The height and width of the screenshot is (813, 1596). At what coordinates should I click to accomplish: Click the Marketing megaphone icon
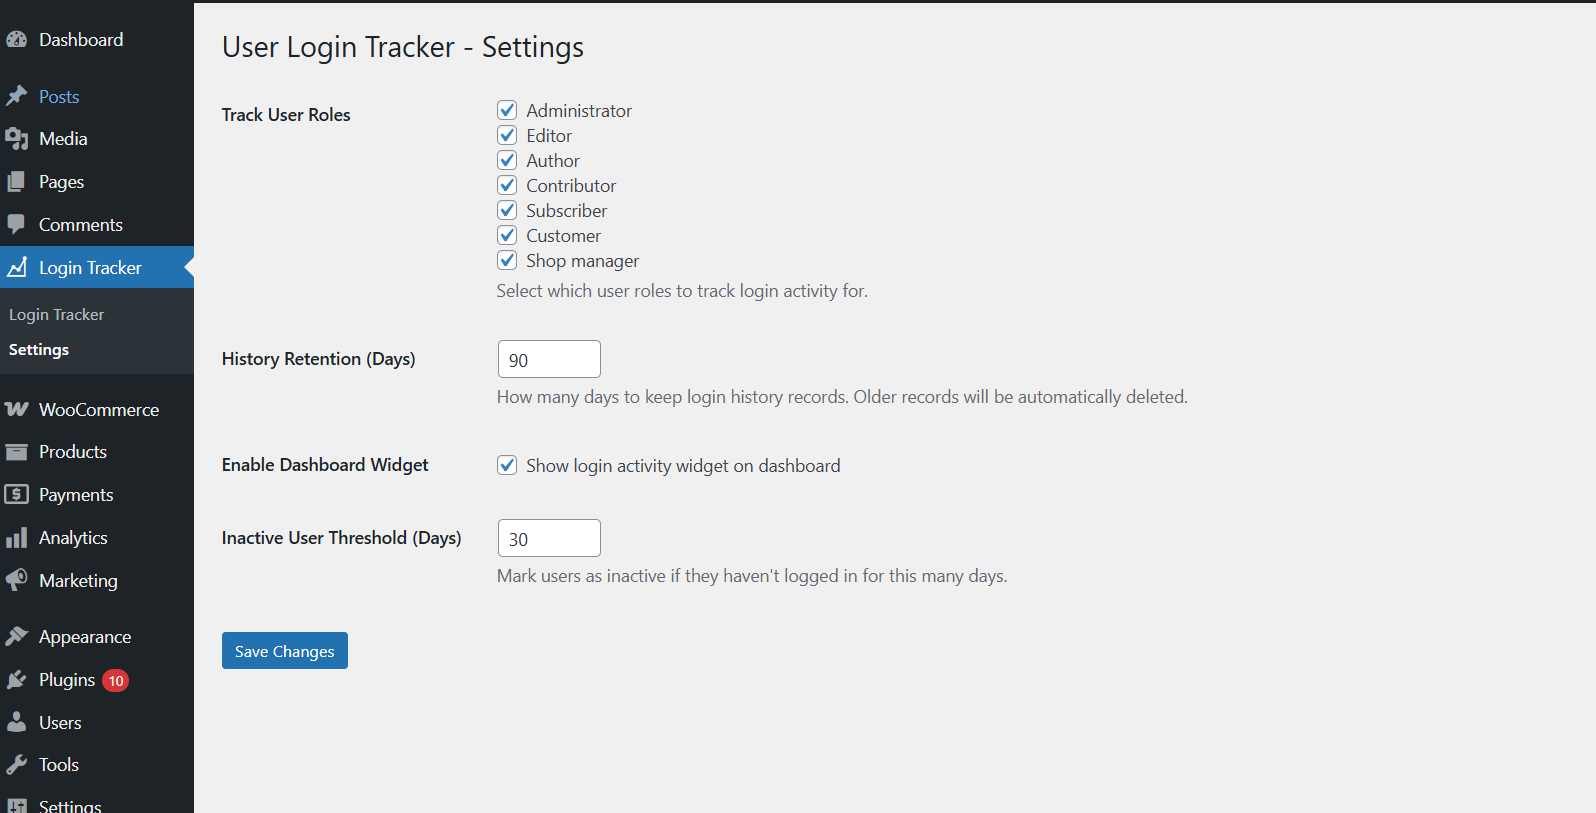click(x=17, y=580)
